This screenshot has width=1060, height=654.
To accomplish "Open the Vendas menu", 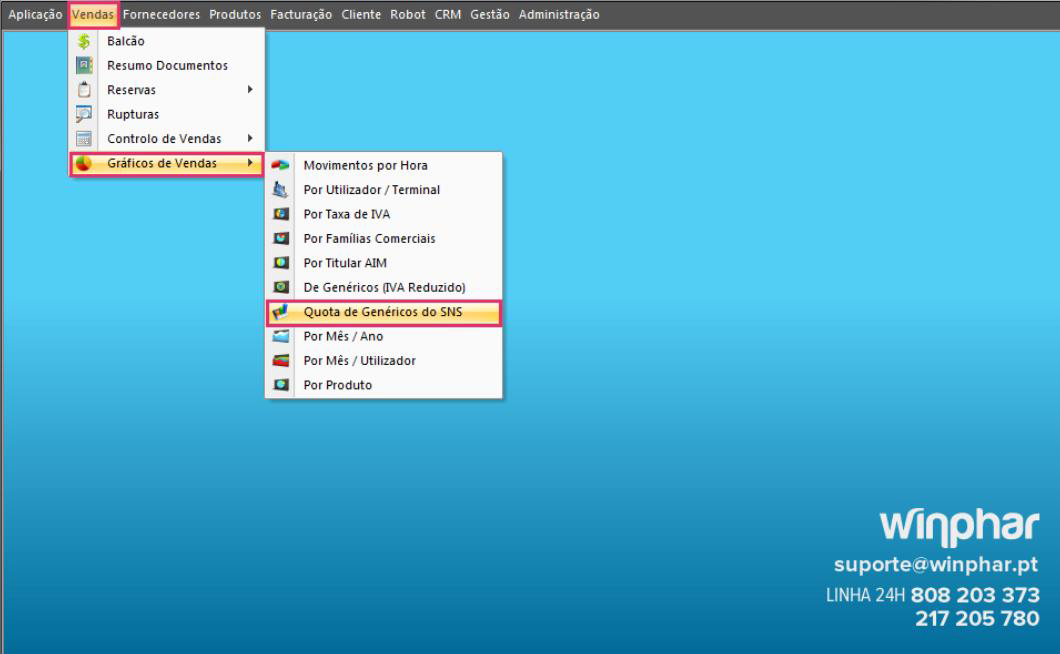I will (93, 14).
